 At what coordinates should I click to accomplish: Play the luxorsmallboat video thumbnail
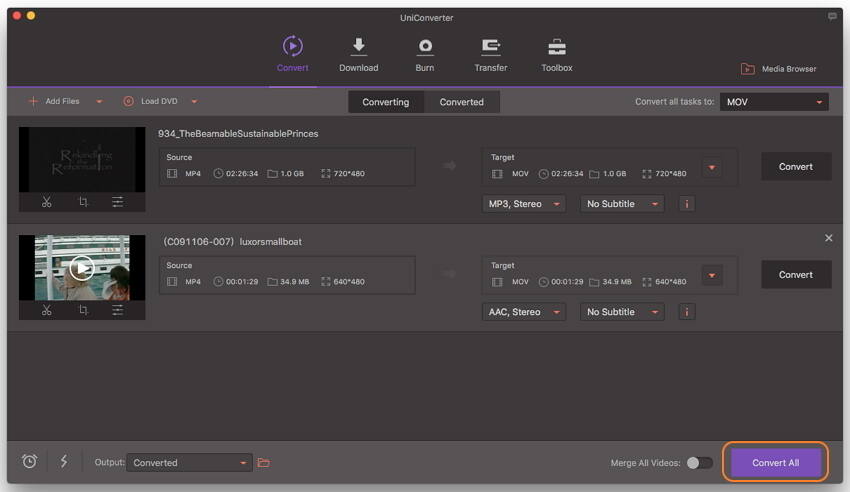point(82,267)
